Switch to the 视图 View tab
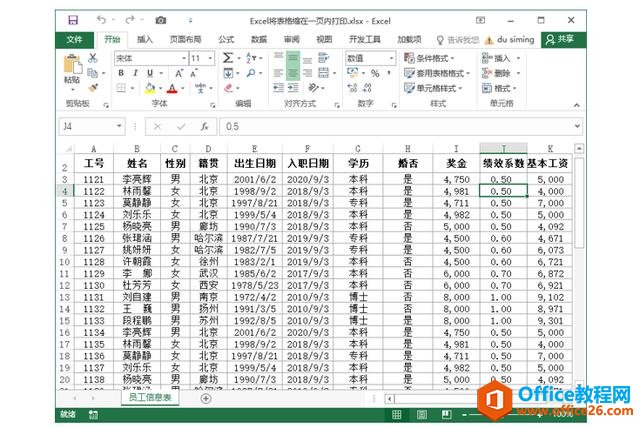 324,40
